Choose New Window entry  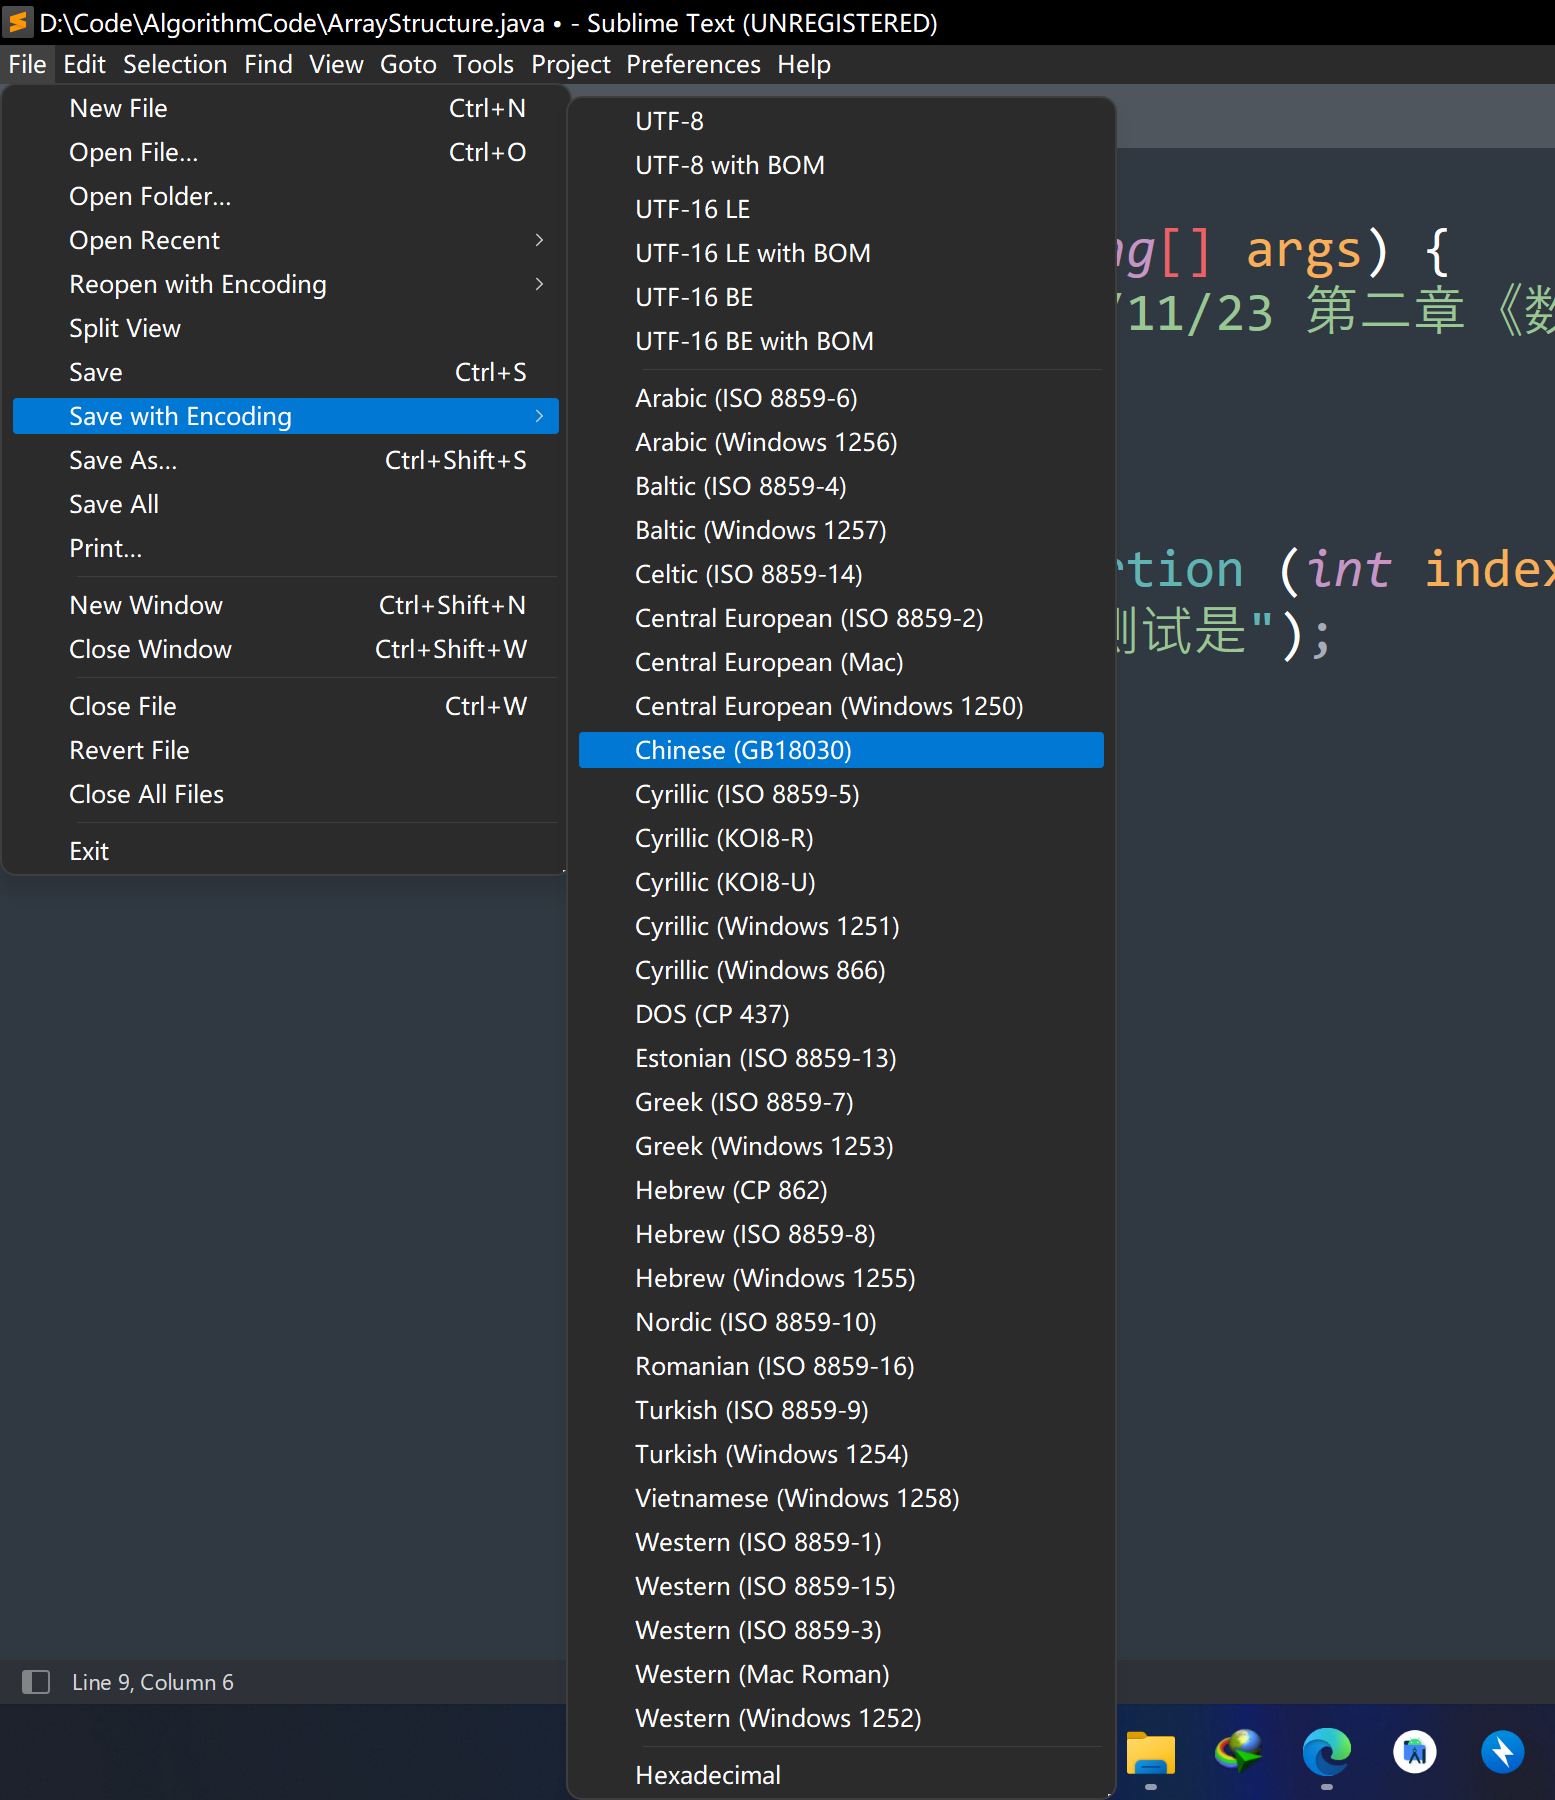tap(285, 605)
